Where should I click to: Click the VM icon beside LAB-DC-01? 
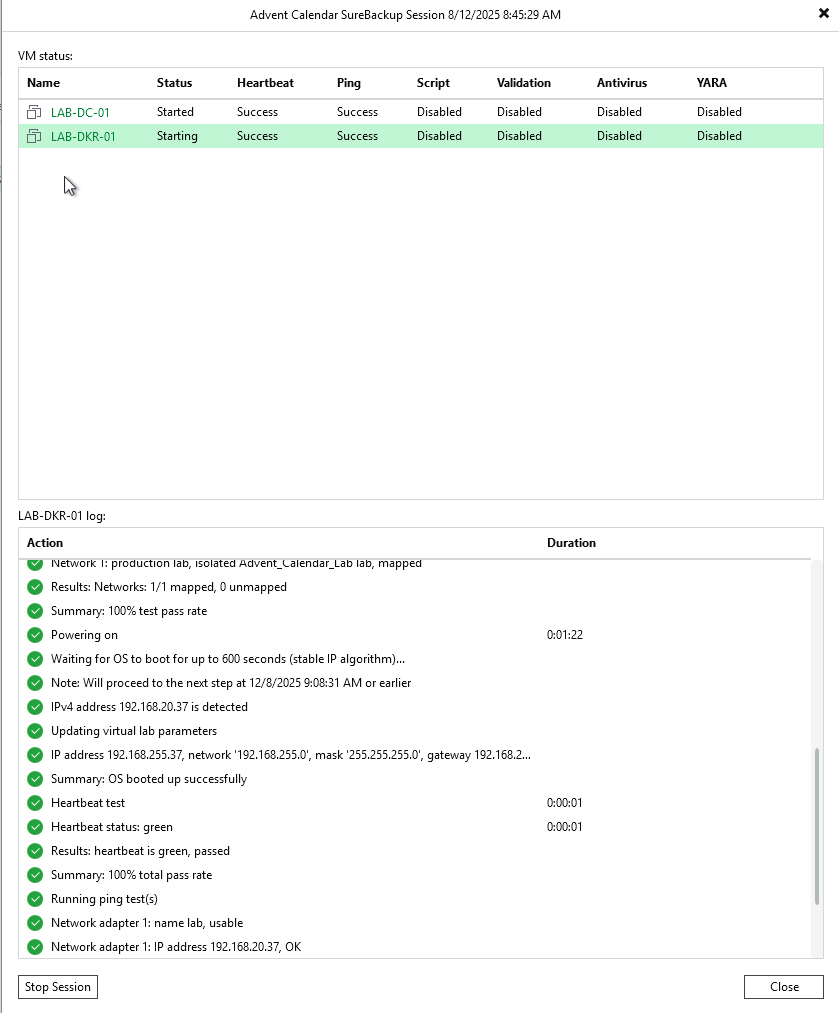(34, 112)
